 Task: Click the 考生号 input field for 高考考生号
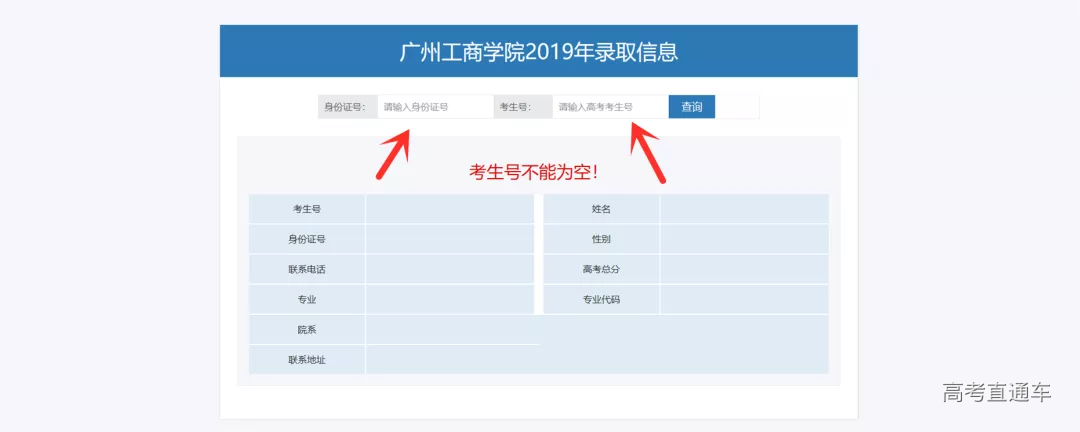coord(609,107)
